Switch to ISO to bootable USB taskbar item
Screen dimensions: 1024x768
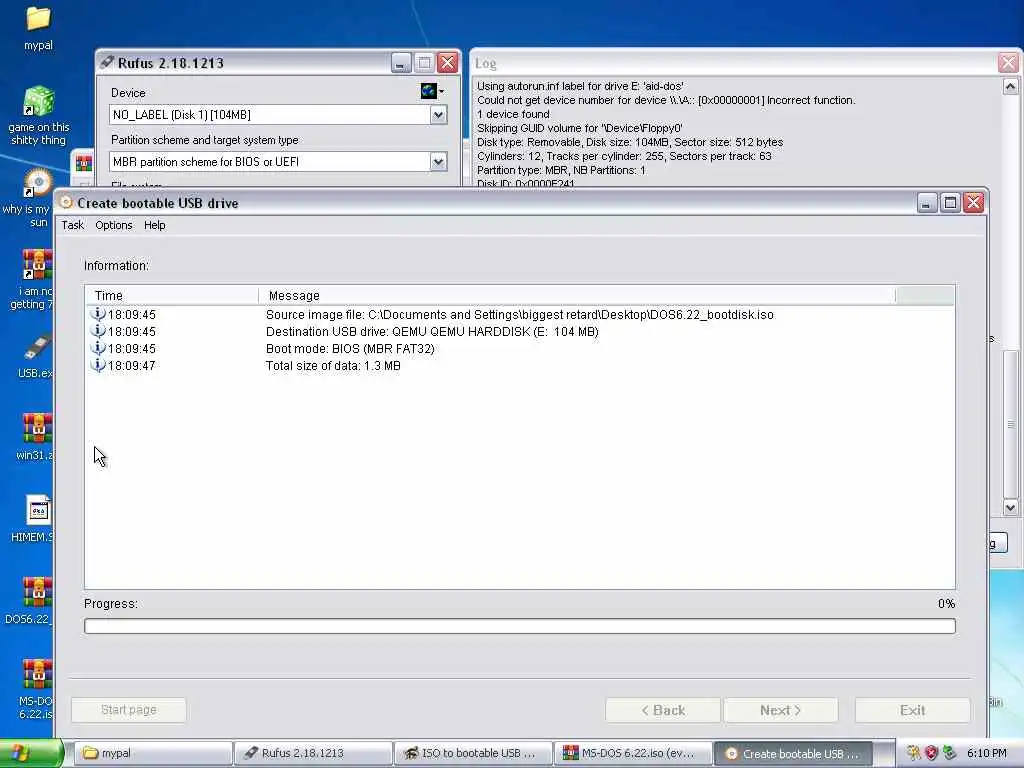pos(473,753)
